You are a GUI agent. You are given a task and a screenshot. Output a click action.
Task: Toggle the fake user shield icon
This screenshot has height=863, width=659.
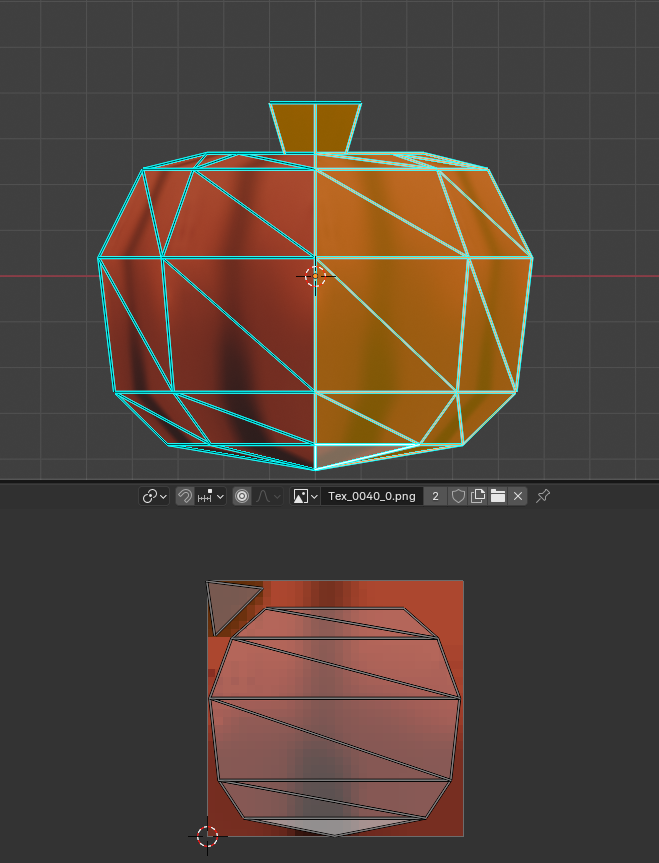[458, 496]
